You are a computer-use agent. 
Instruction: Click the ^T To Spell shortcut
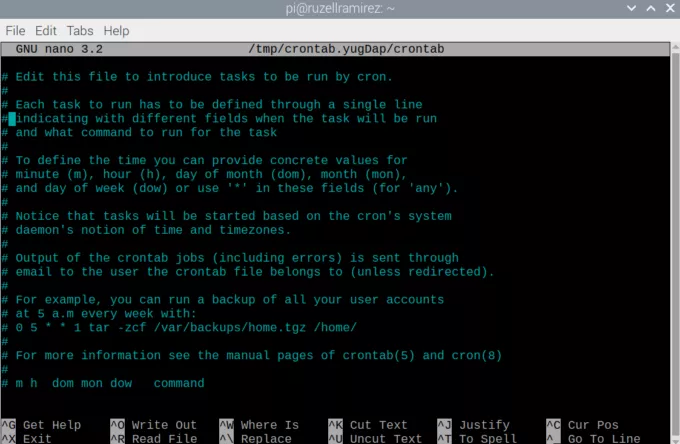[477, 438]
